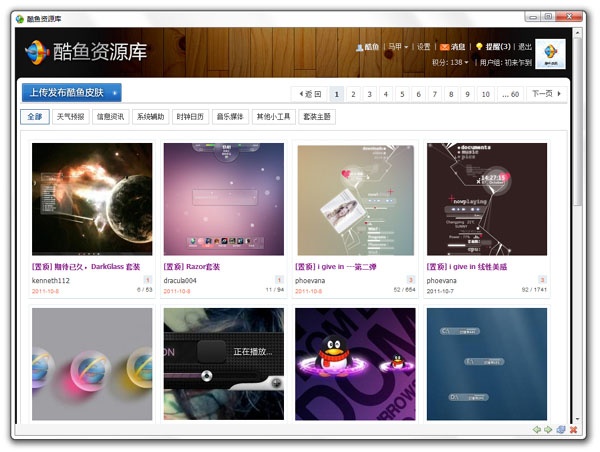The height and width of the screenshot is (452, 600).
Task: Open the Razor套装 skin thumbnail
Action: pos(223,199)
